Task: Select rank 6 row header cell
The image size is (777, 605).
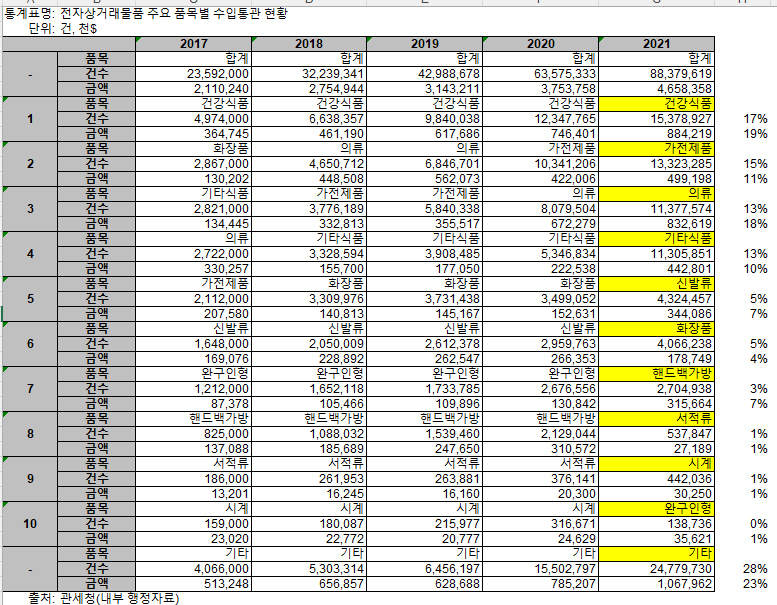Action: click(x=30, y=343)
